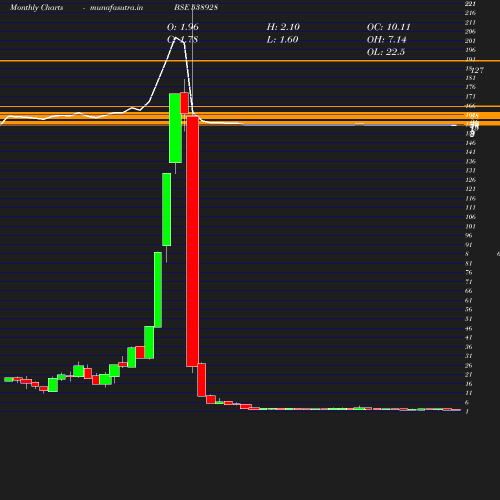
Task: Select the 'OC: 10.11' value
Action: (x=388, y=27)
